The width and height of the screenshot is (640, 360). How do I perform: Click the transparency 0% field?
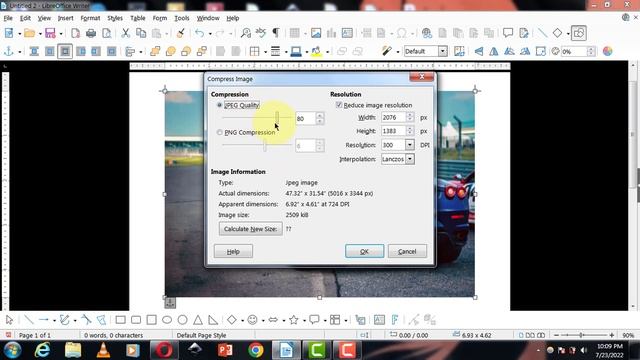[x=574, y=51]
